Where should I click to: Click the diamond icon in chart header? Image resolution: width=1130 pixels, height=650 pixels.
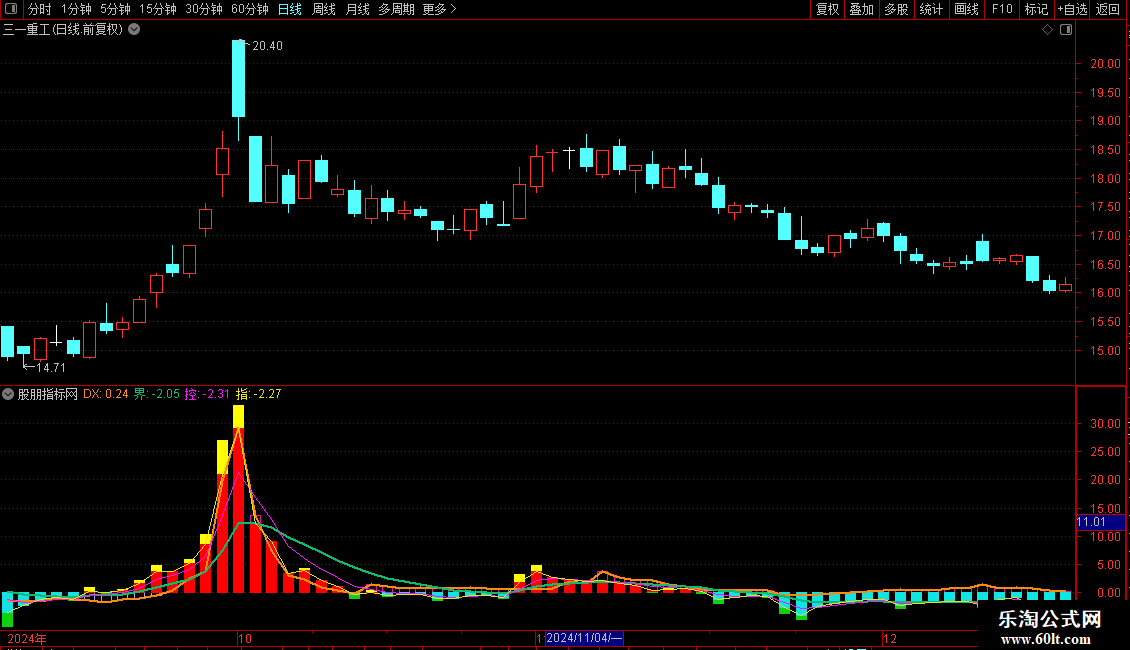pyautogui.click(x=1048, y=30)
